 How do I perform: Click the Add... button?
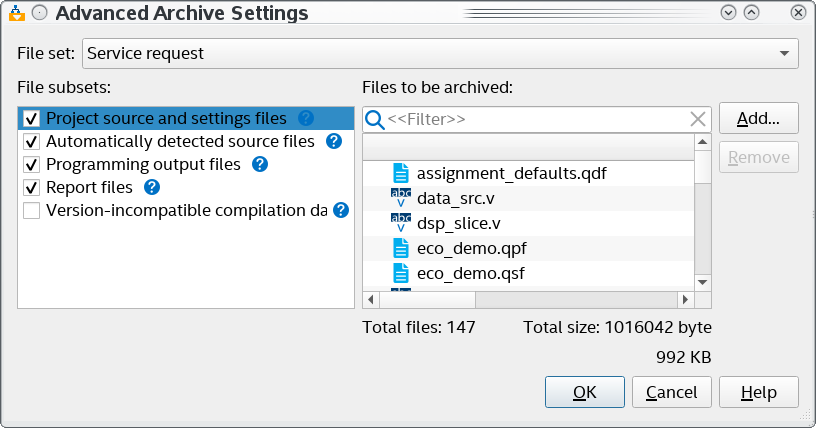[x=758, y=118]
